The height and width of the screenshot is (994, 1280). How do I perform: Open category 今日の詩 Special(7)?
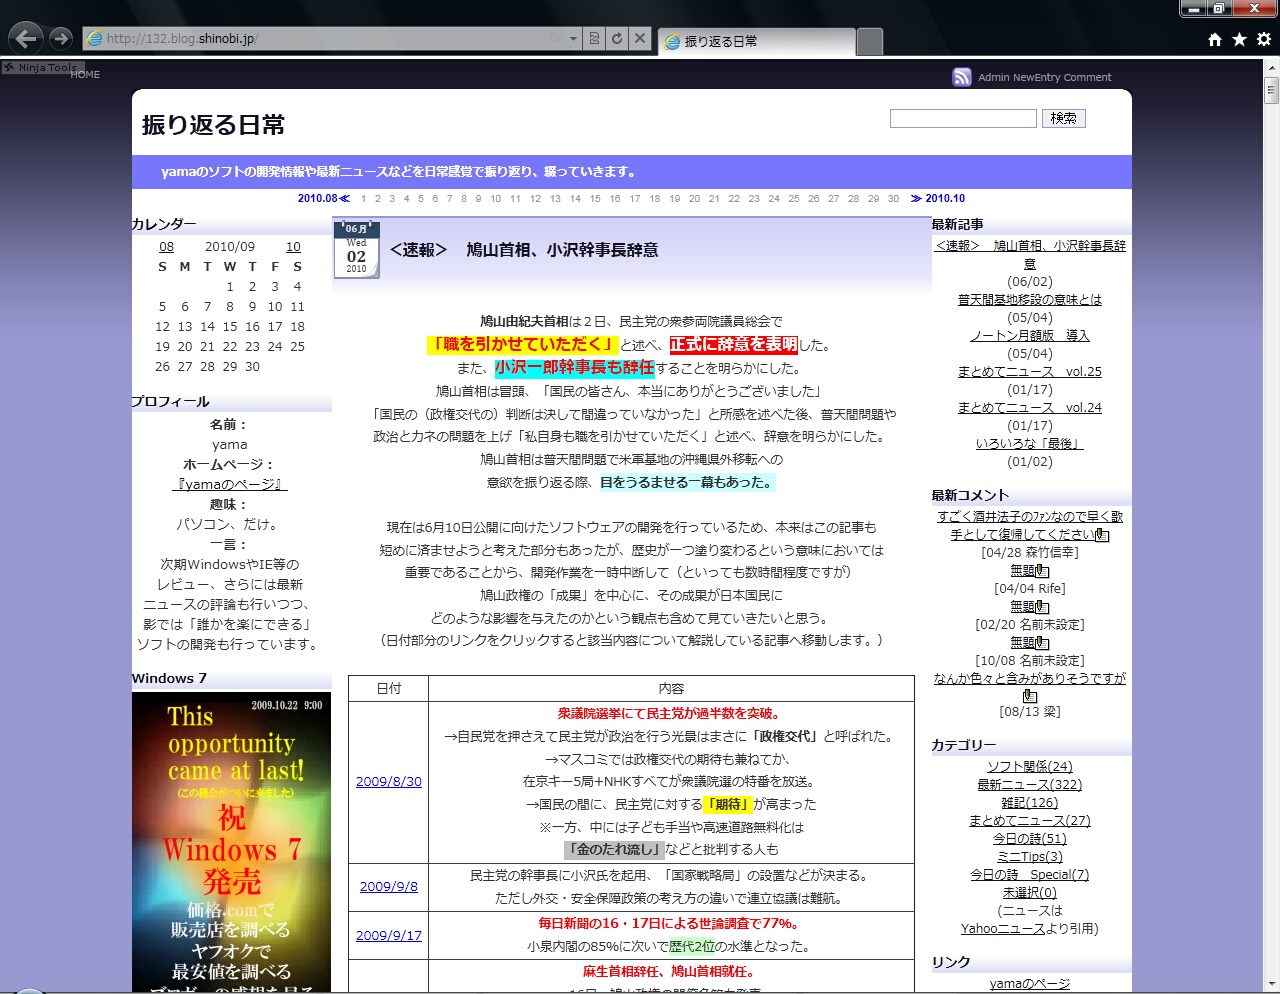tap(1030, 874)
